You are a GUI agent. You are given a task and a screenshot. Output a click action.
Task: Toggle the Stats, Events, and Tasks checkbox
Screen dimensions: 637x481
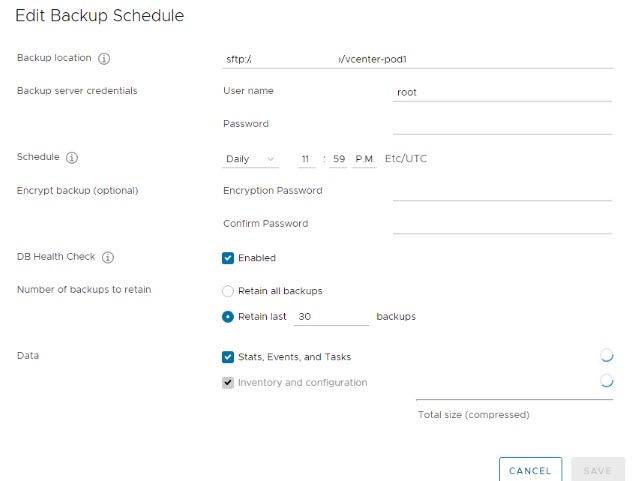click(x=228, y=357)
